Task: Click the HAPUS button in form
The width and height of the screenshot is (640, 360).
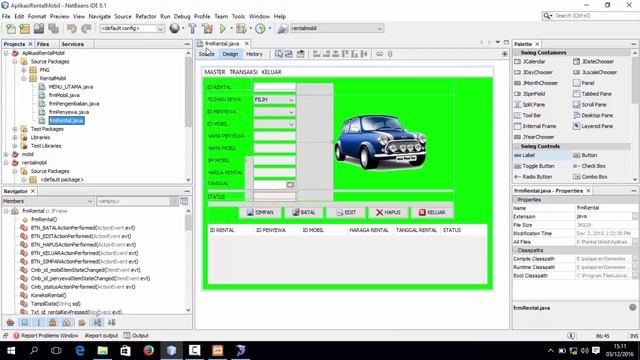Action: pyautogui.click(x=388, y=212)
